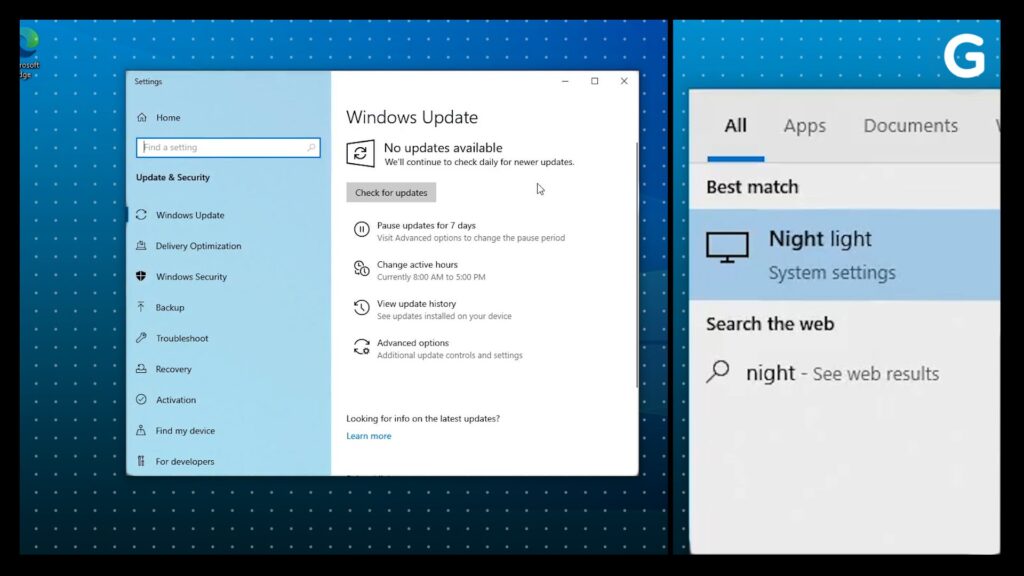Open Change active hours option
This screenshot has width=1024, height=576.
[x=417, y=265]
